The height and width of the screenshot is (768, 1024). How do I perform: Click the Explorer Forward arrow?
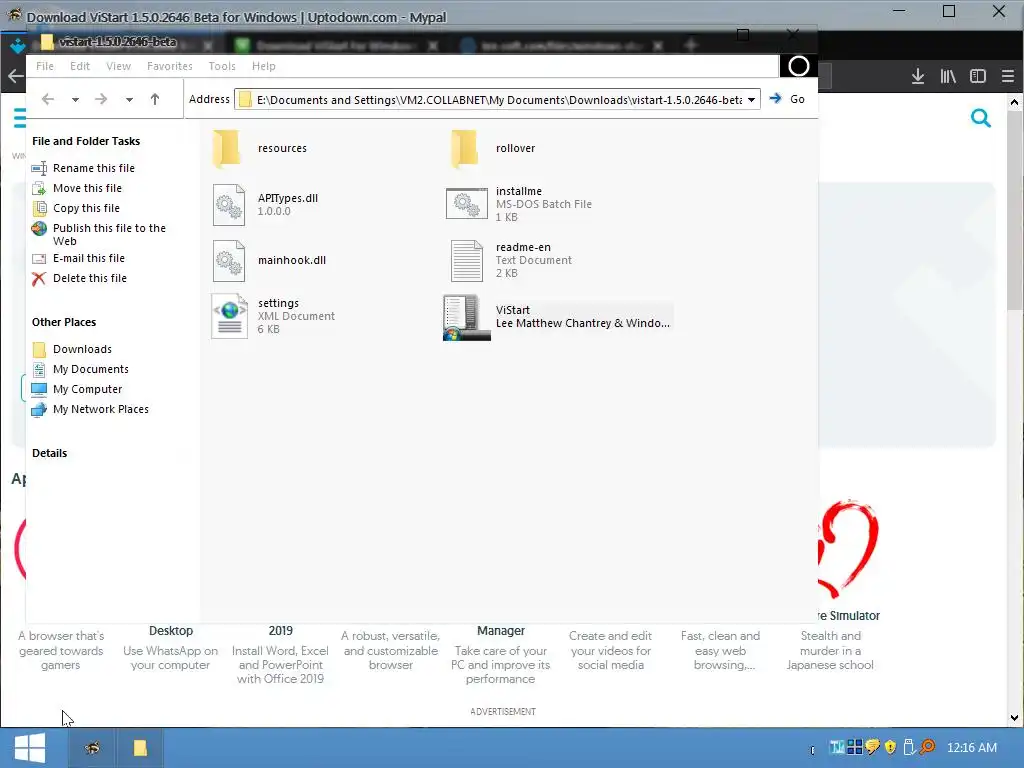[x=101, y=99]
